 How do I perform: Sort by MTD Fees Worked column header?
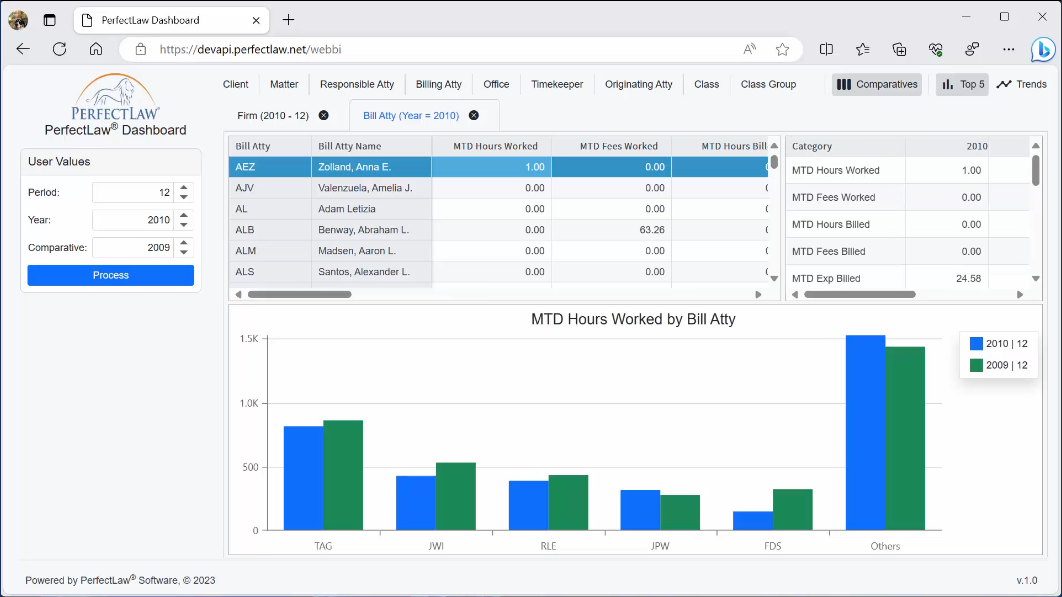(x=618, y=147)
